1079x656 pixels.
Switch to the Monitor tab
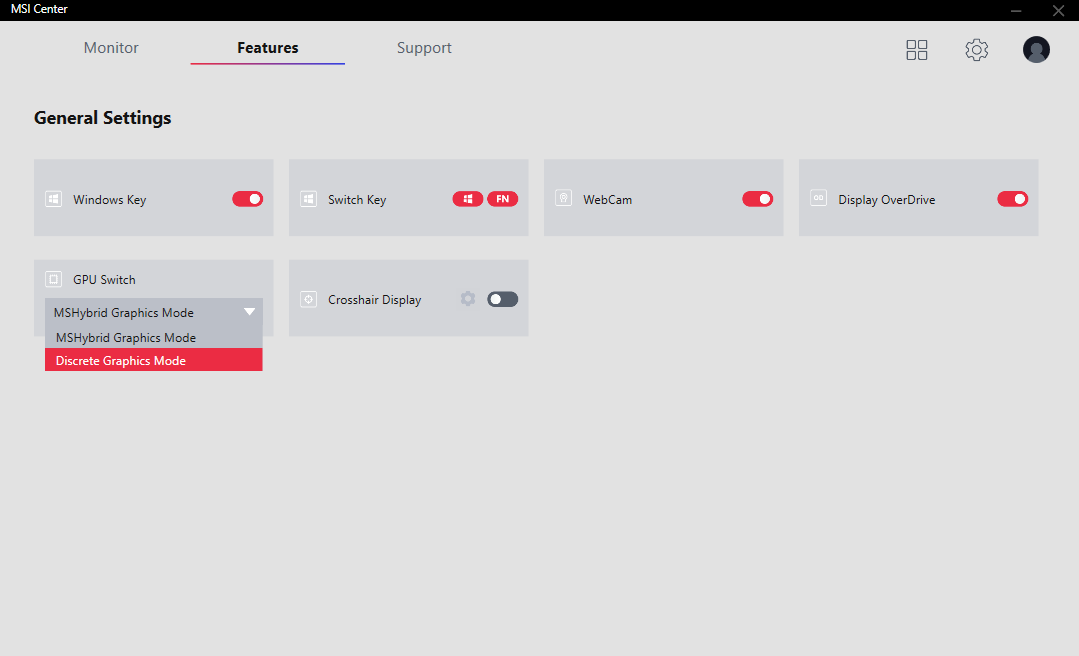pos(111,47)
